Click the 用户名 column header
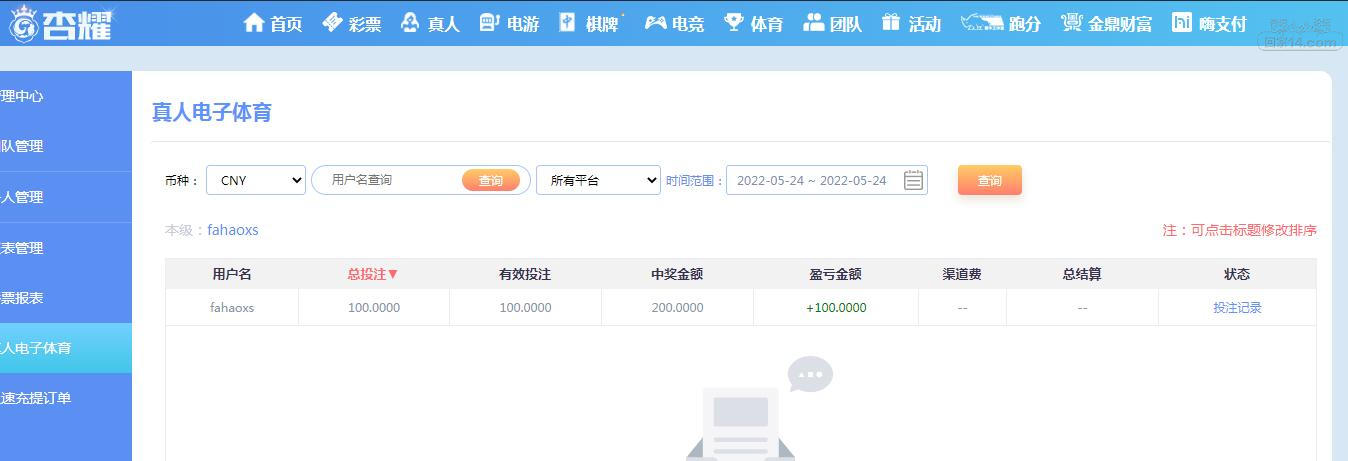 [232, 274]
